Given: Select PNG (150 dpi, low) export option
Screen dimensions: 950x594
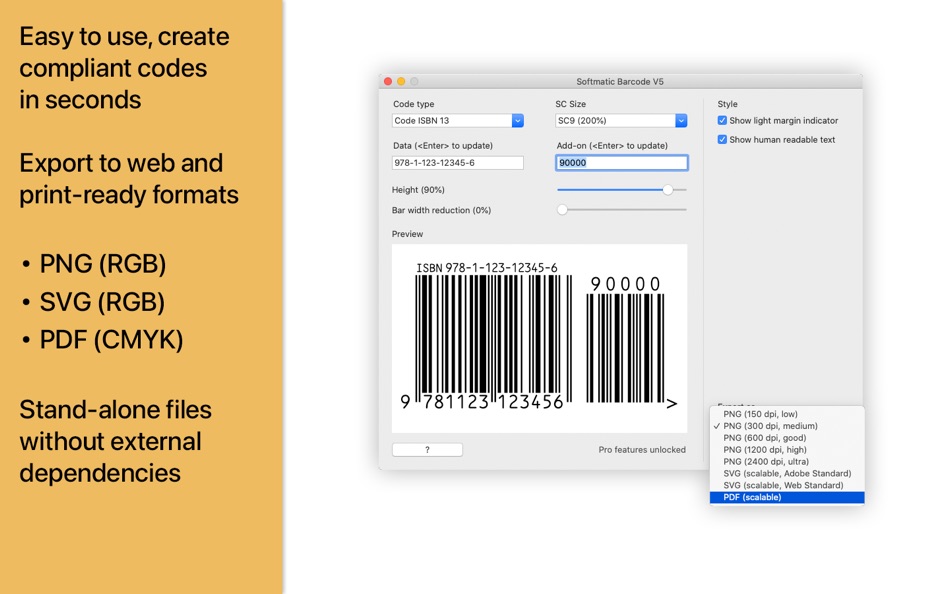Looking at the screenshot, I should pyautogui.click(x=787, y=414).
